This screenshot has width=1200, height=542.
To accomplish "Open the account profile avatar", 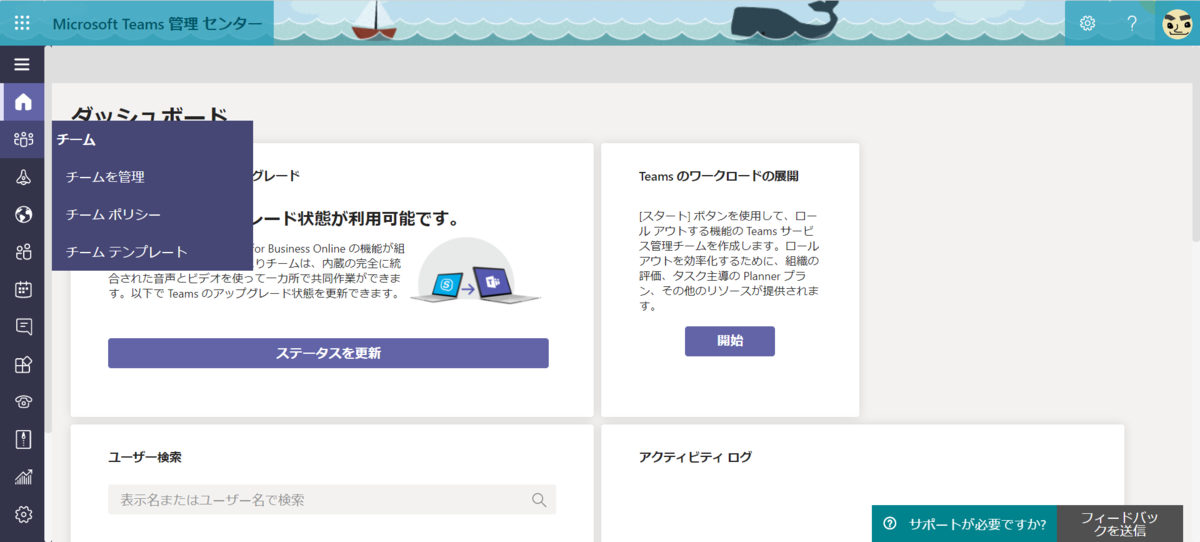I will pos(1177,22).
